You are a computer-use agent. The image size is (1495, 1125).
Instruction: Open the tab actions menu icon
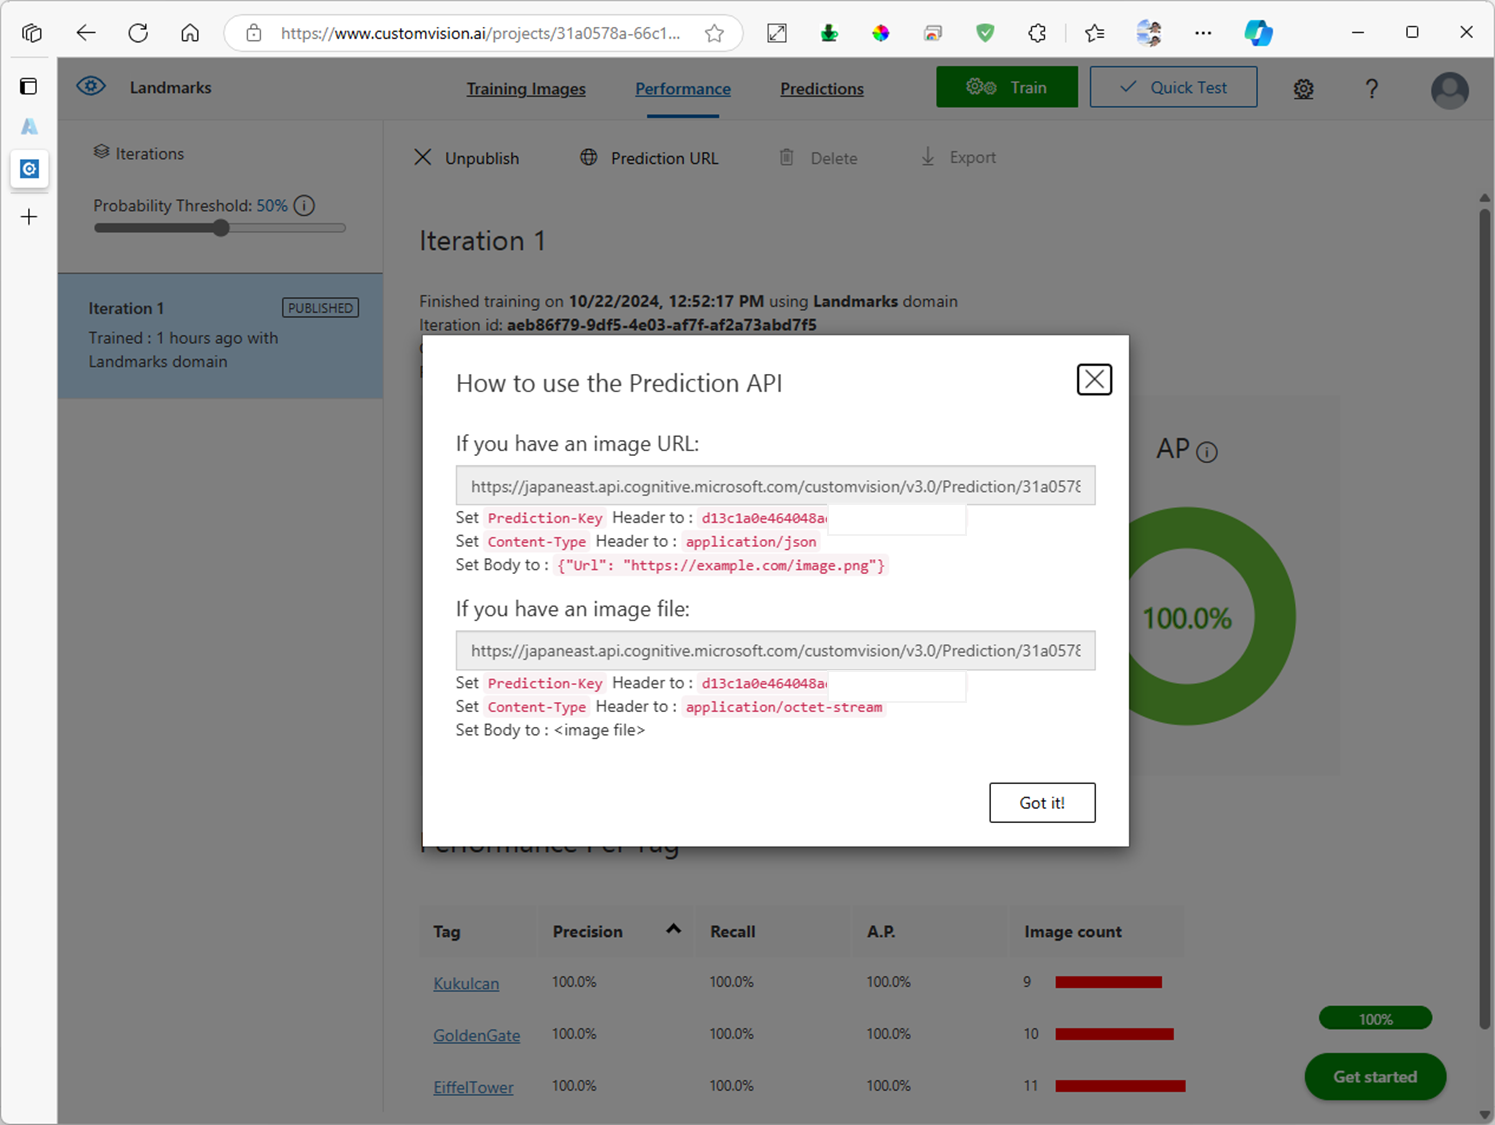click(29, 86)
